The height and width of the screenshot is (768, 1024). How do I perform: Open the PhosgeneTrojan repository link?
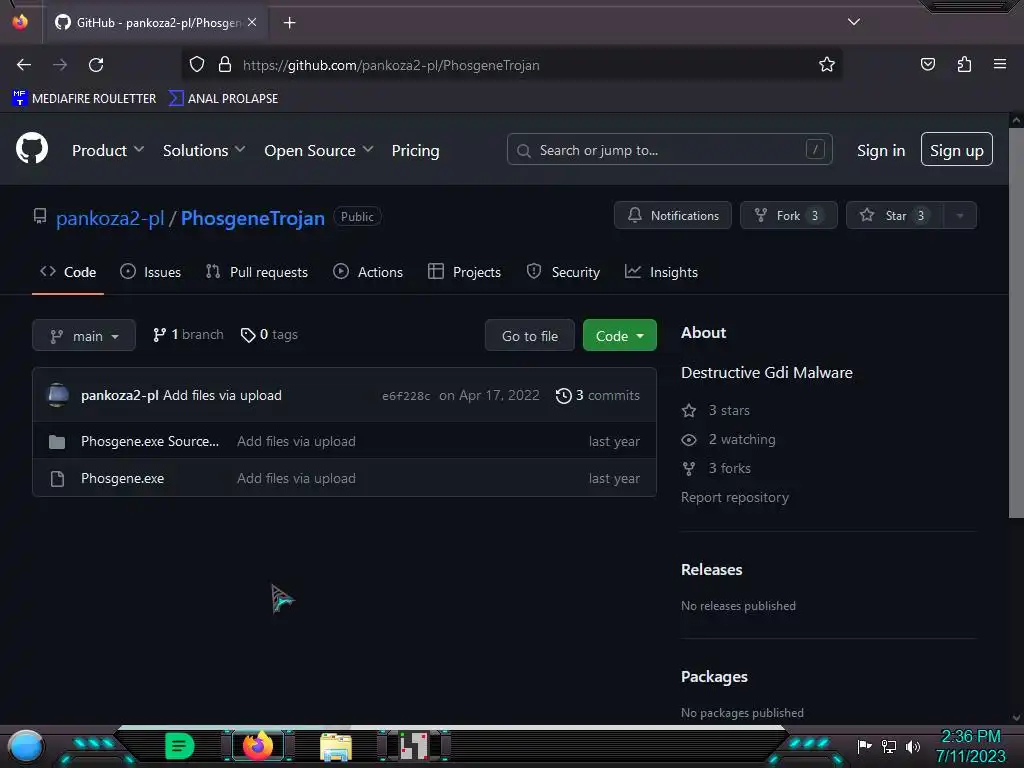tap(252, 218)
